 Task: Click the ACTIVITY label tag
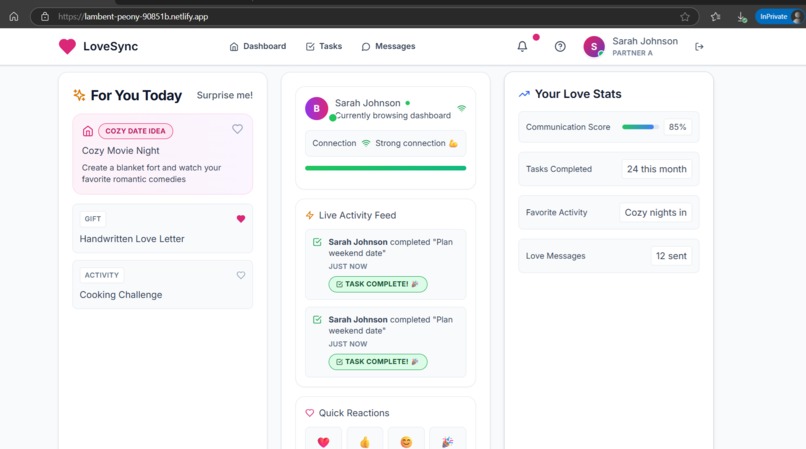pos(102,275)
